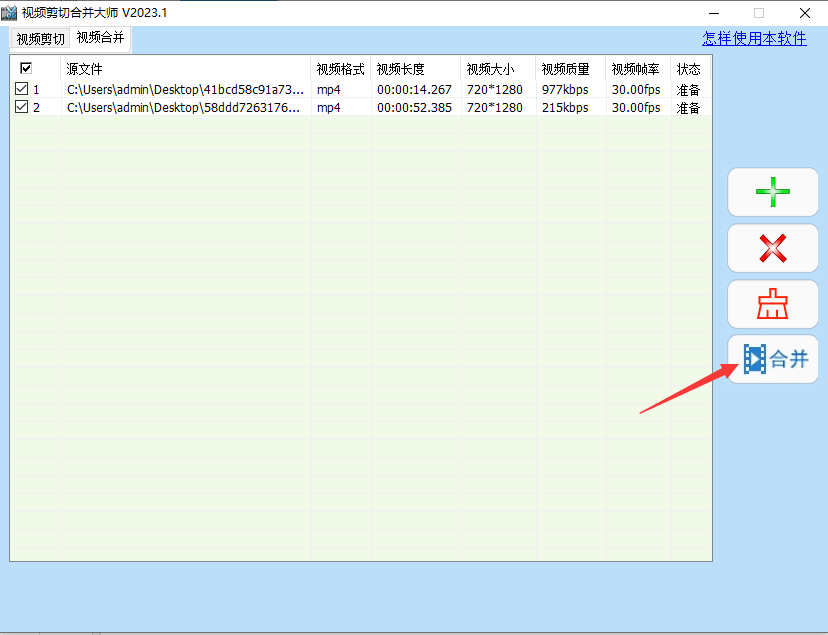
Task: Click the red X remove-video icon
Action: pyautogui.click(x=772, y=248)
